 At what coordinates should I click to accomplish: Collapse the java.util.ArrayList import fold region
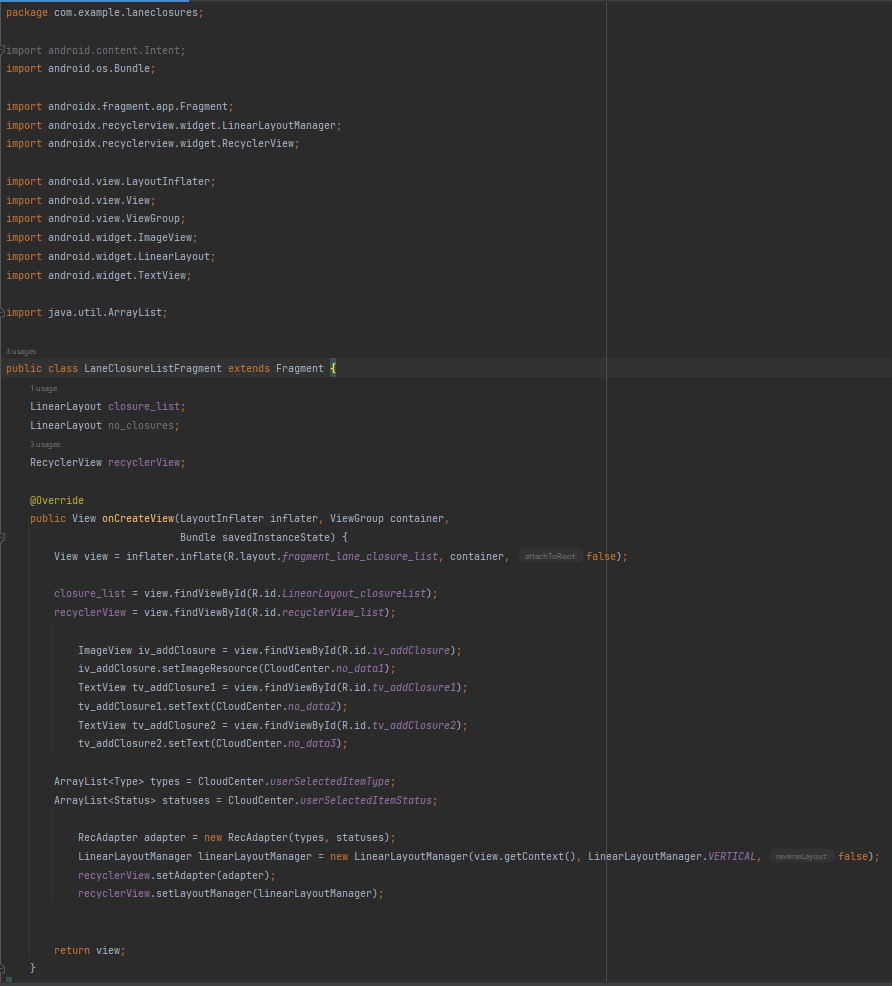tap(5, 312)
